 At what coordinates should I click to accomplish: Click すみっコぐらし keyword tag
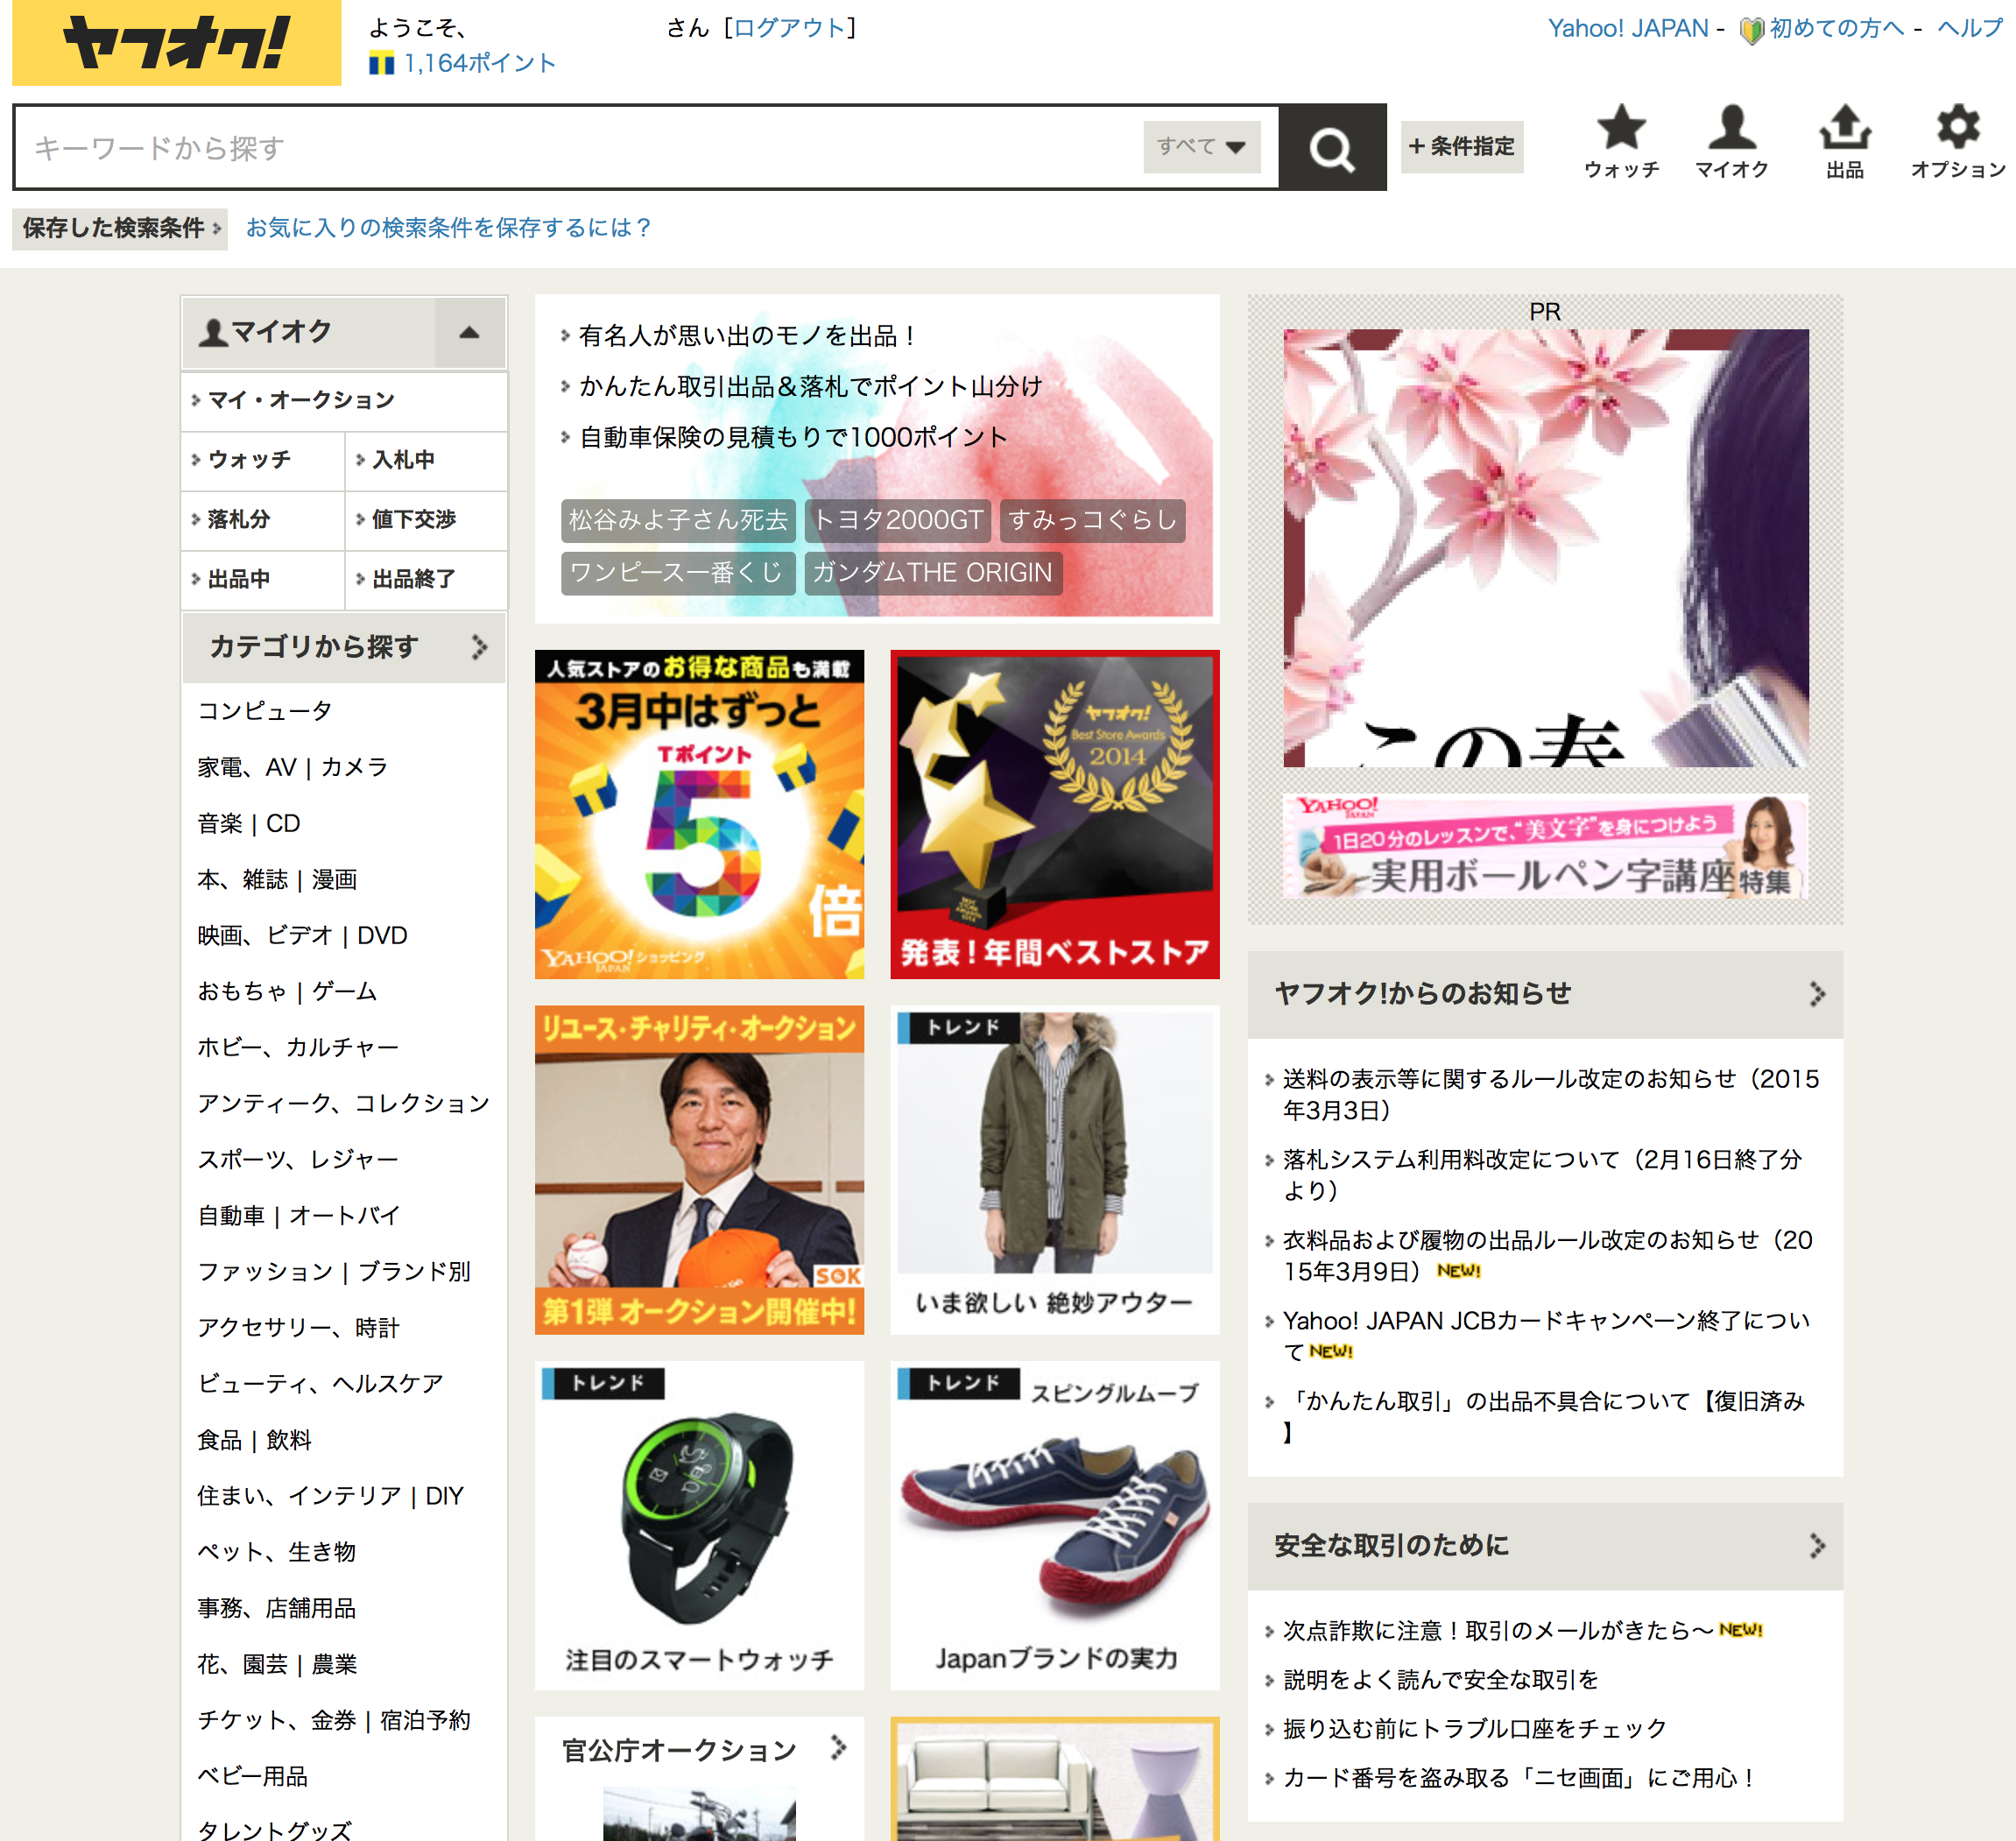pyautogui.click(x=1092, y=520)
